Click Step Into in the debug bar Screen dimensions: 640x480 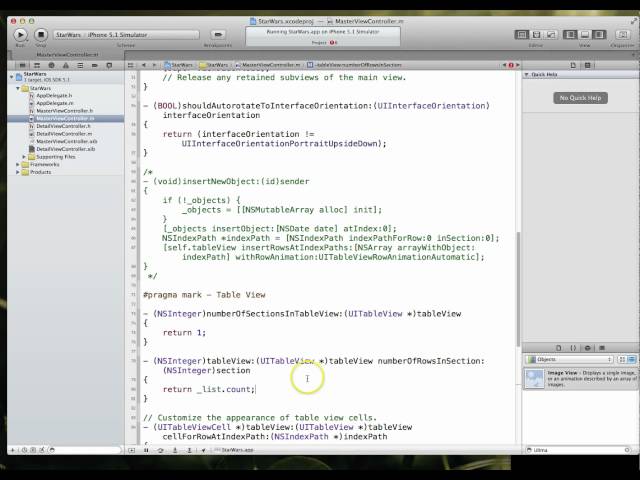tap(175, 450)
